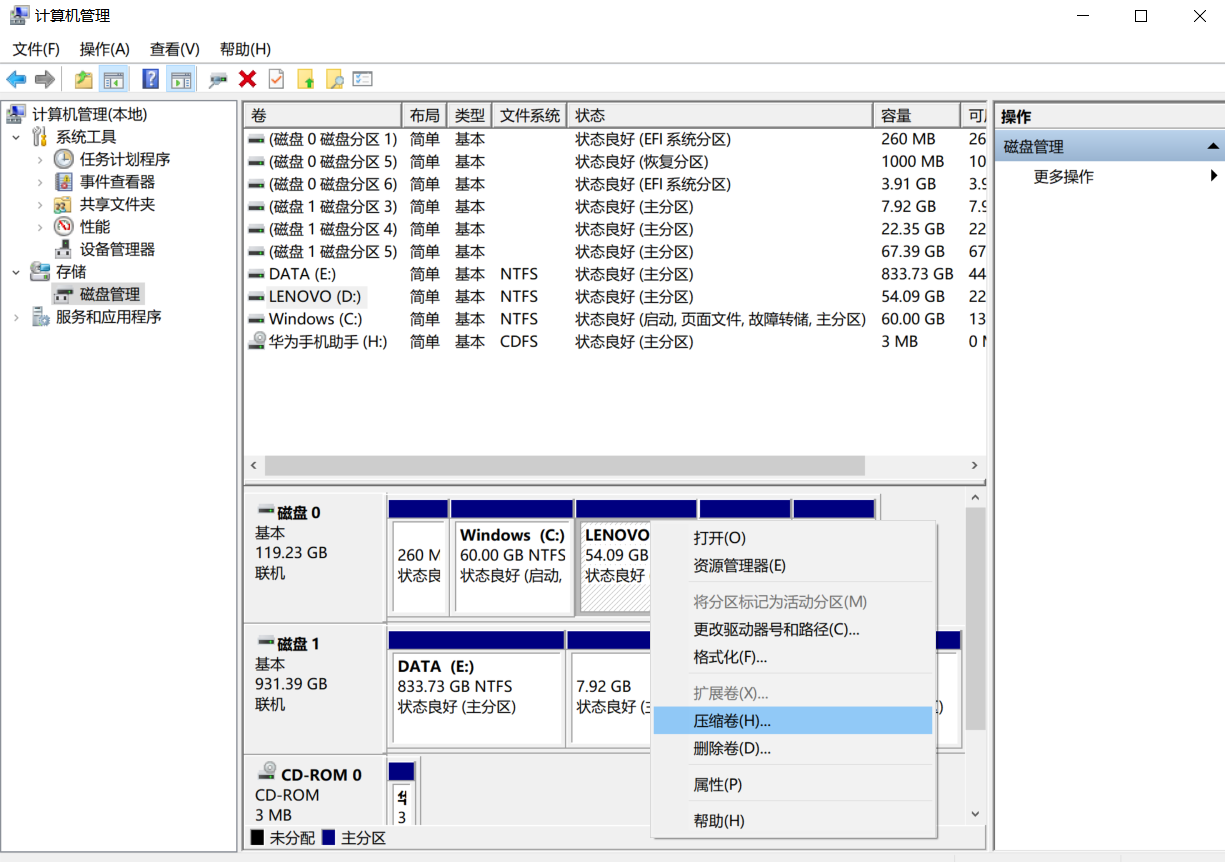
Task: Select the 7.92 GB partition on 磁盘 1
Action: pyautogui.click(x=609, y=698)
